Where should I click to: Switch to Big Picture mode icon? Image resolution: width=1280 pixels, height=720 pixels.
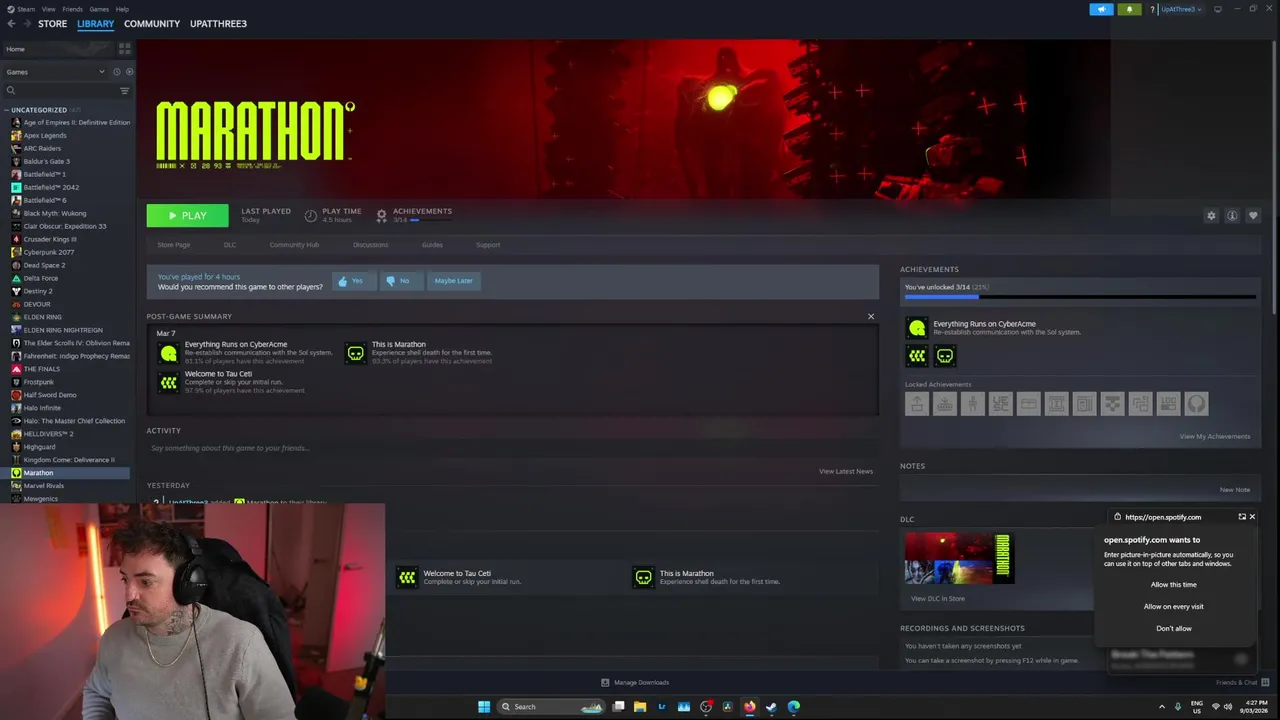[1217, 9]
